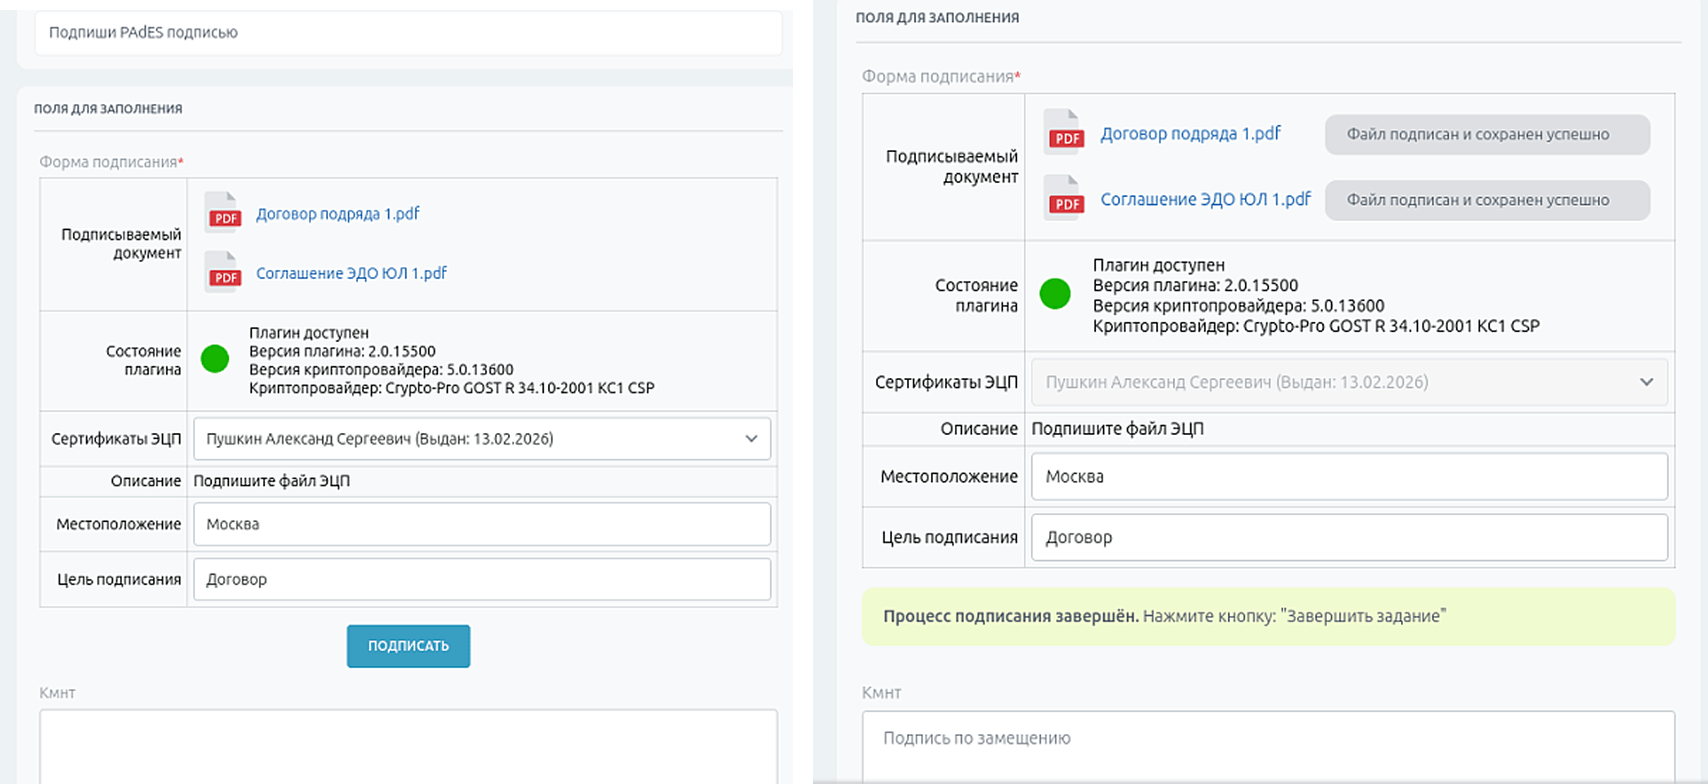
Task: Click Цель подписания field above completion notice
Action: coord(1348,538)
